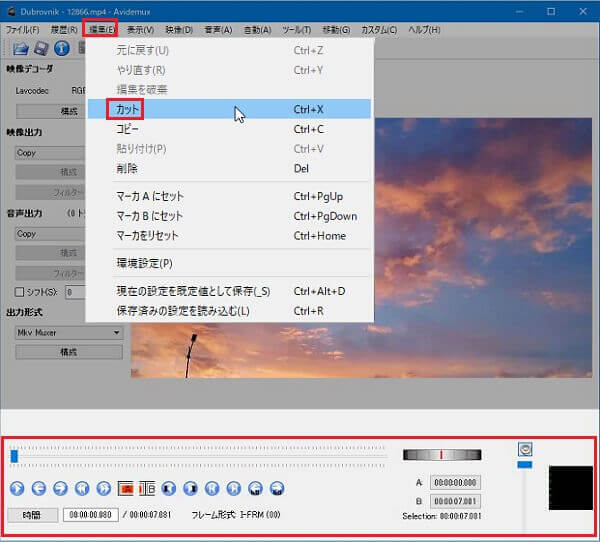Jump to previous keyframe double-left icon
The image size is (600, 542).
pyautogui.click(x=82, y=488)
